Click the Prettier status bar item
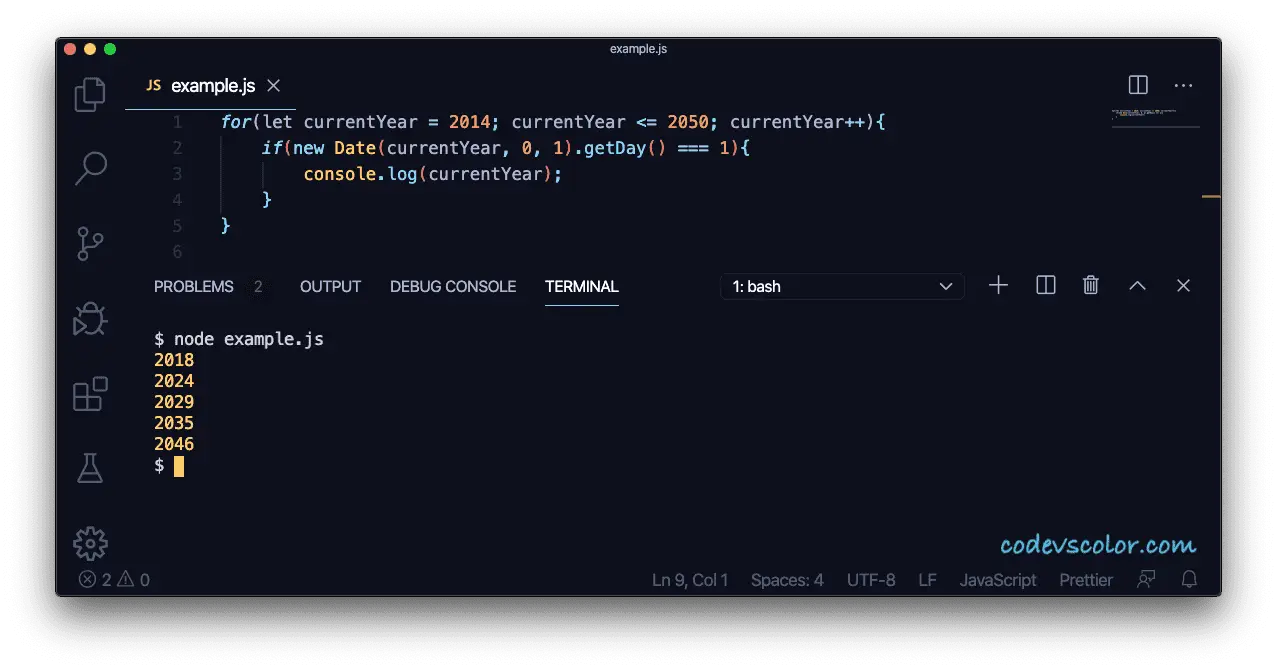The height and width of the screenshot is (670, 1277). point(1086,580)
